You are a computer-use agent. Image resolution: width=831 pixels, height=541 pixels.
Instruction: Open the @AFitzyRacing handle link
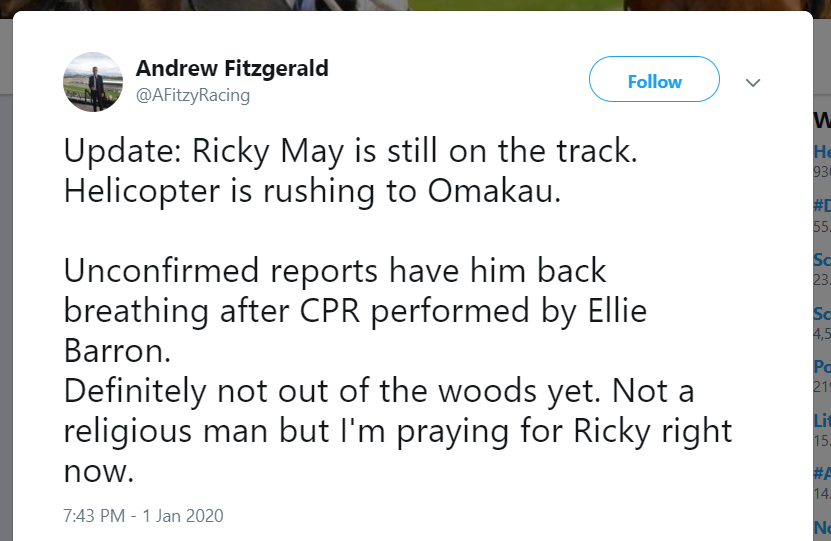193,95
